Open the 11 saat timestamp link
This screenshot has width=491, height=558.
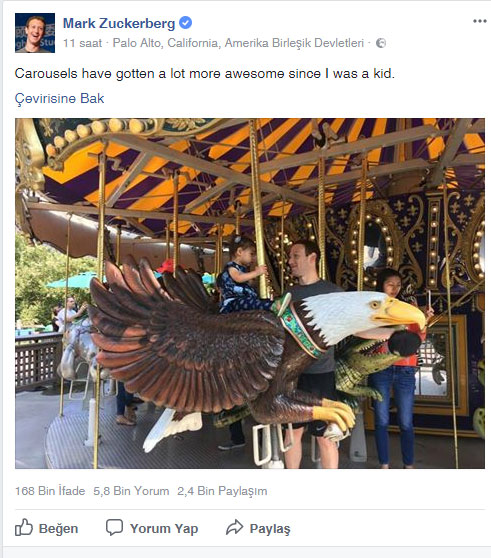coord(83,43)
